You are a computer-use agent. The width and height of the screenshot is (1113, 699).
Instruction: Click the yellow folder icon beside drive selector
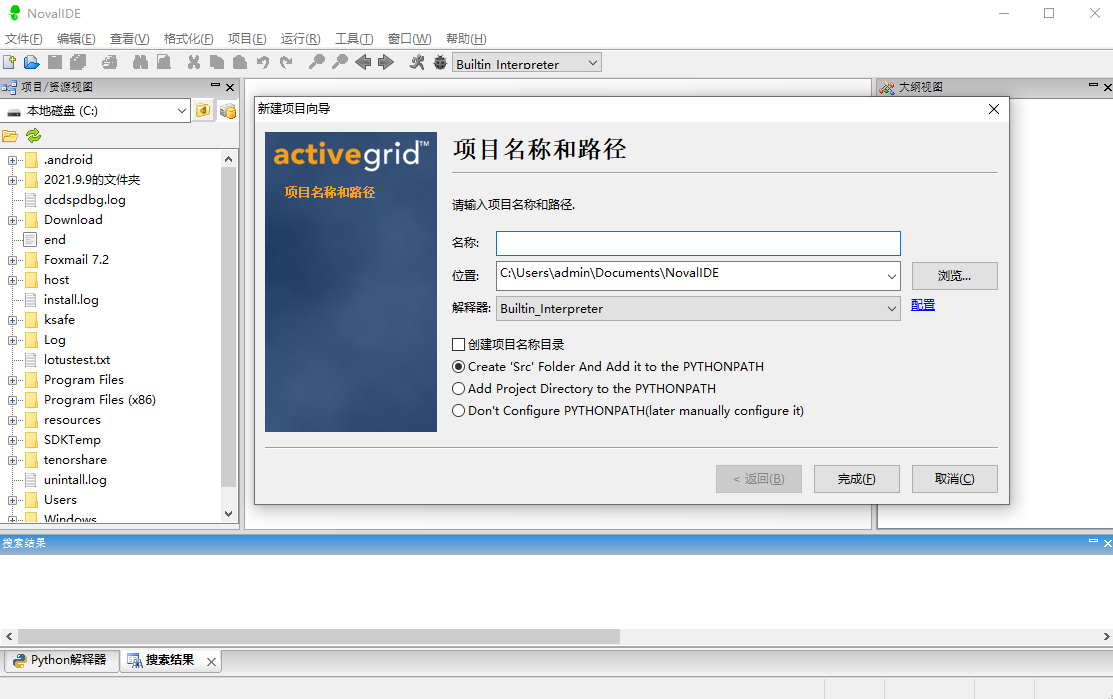(203, 111)
